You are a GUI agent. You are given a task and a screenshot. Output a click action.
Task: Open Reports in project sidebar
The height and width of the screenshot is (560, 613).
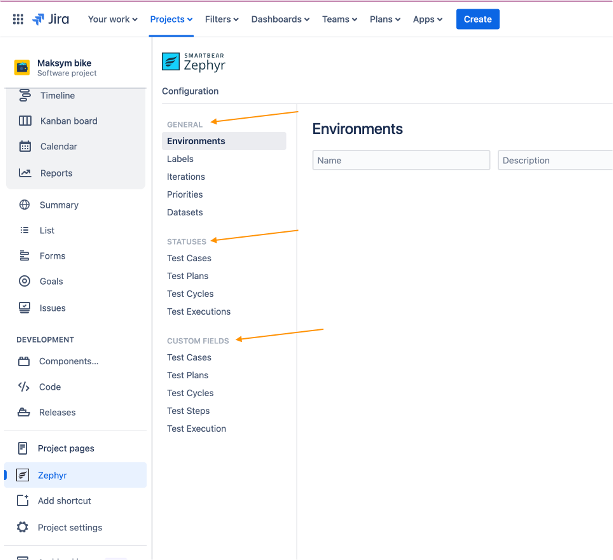56,173
